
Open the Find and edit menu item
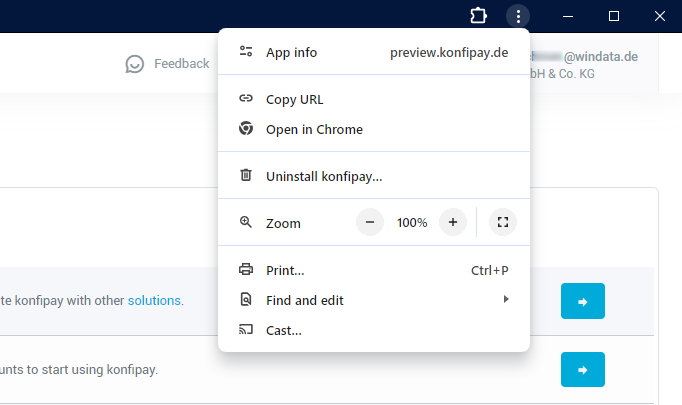point(305,300)
